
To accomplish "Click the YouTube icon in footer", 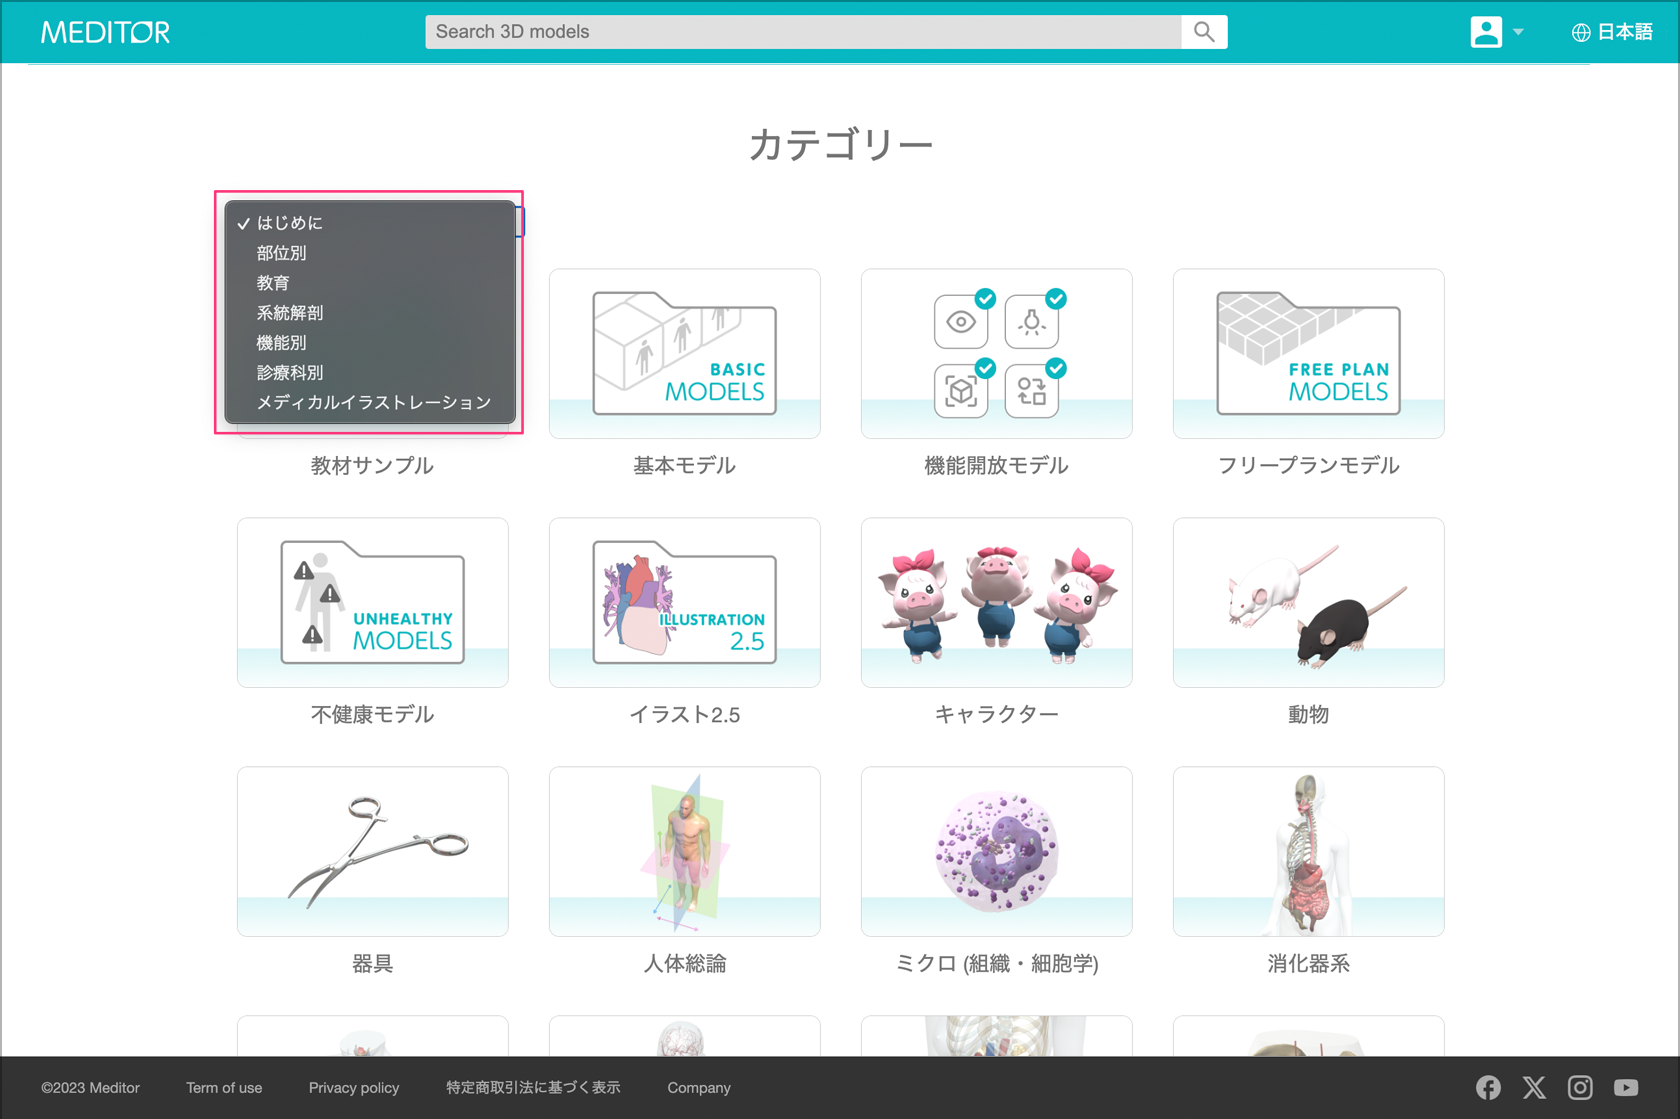I will 1626,1087.
